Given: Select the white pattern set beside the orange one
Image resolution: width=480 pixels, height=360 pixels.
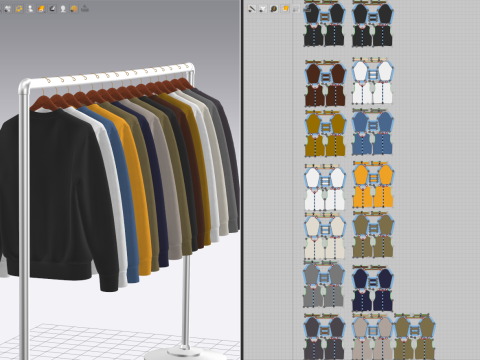Looking at the screenshot, I should 325,187.
